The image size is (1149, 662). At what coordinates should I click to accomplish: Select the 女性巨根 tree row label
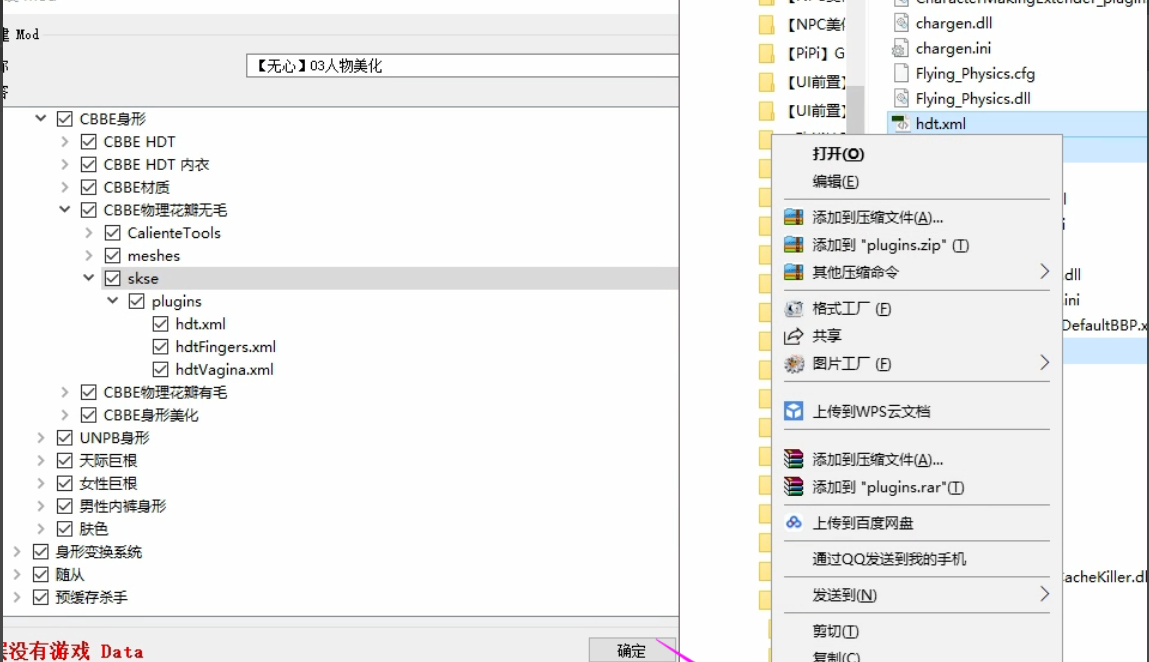pyautogui.click(x=108, y=484)
